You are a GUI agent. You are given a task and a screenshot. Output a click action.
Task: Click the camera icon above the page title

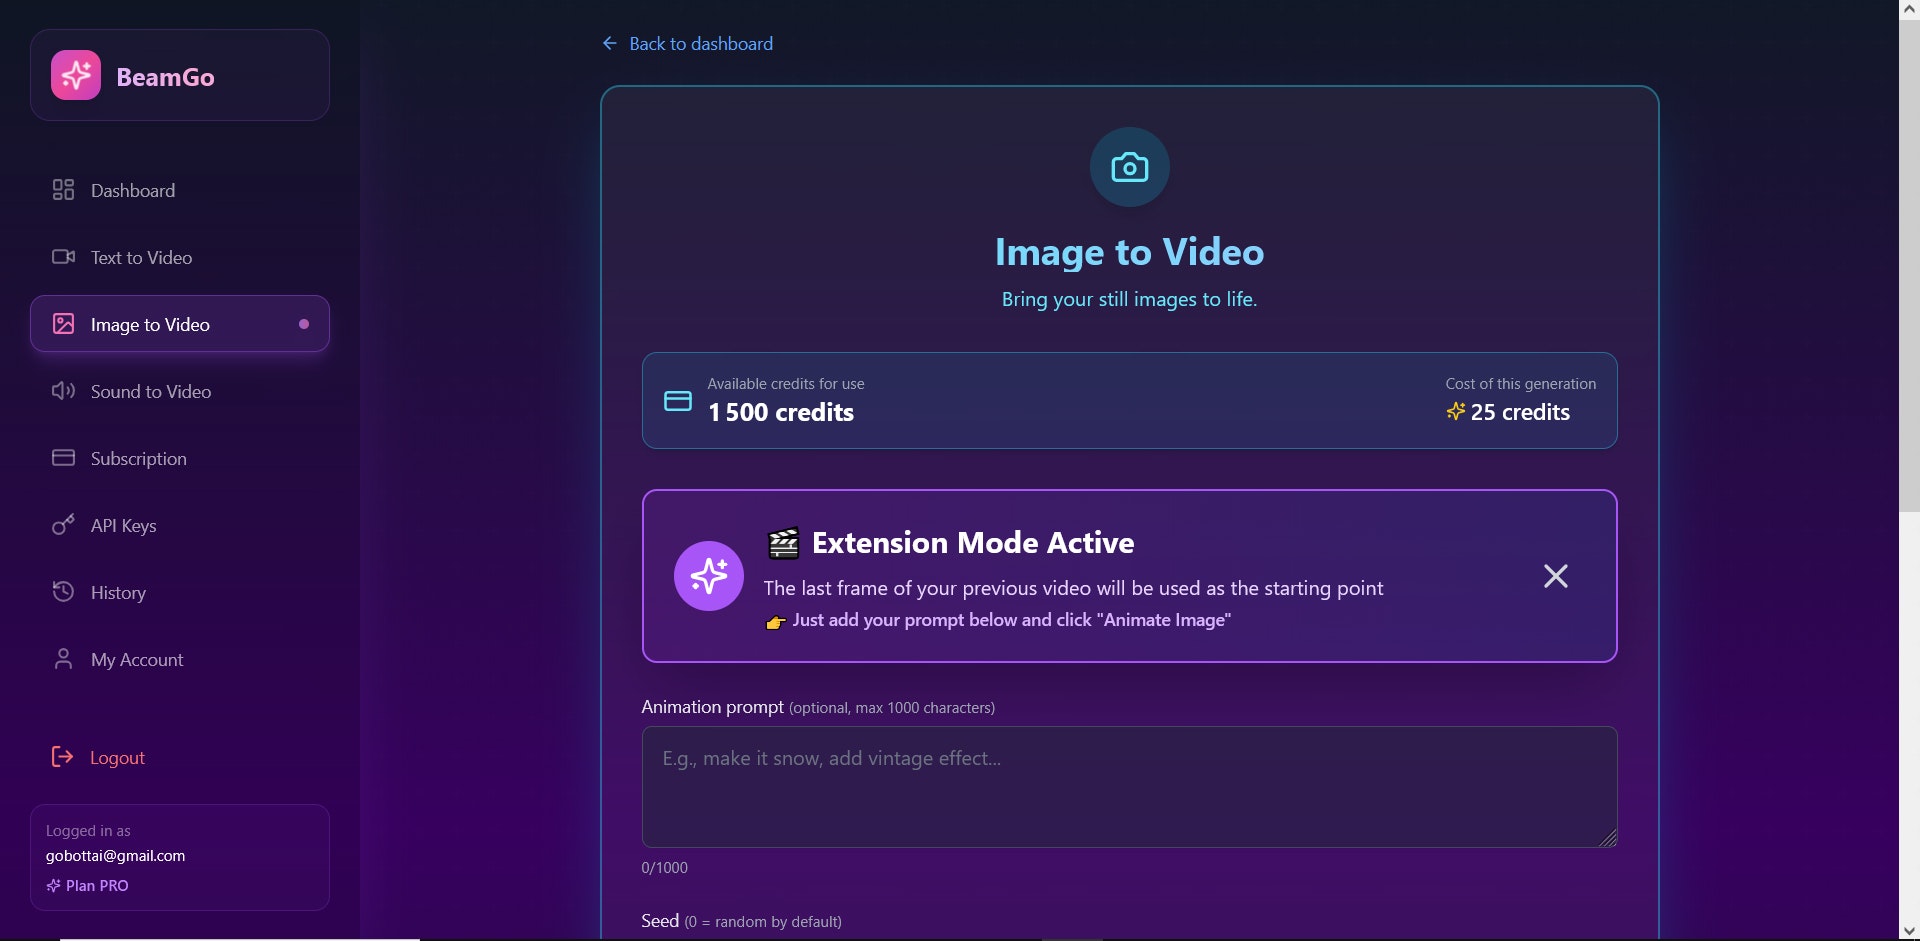coord(1128,167)
